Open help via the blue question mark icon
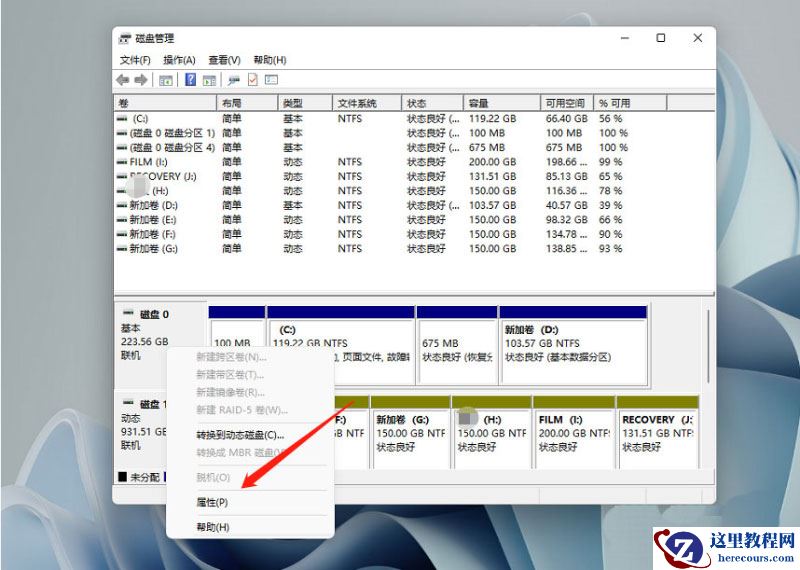800x570 pixels. 190,80
